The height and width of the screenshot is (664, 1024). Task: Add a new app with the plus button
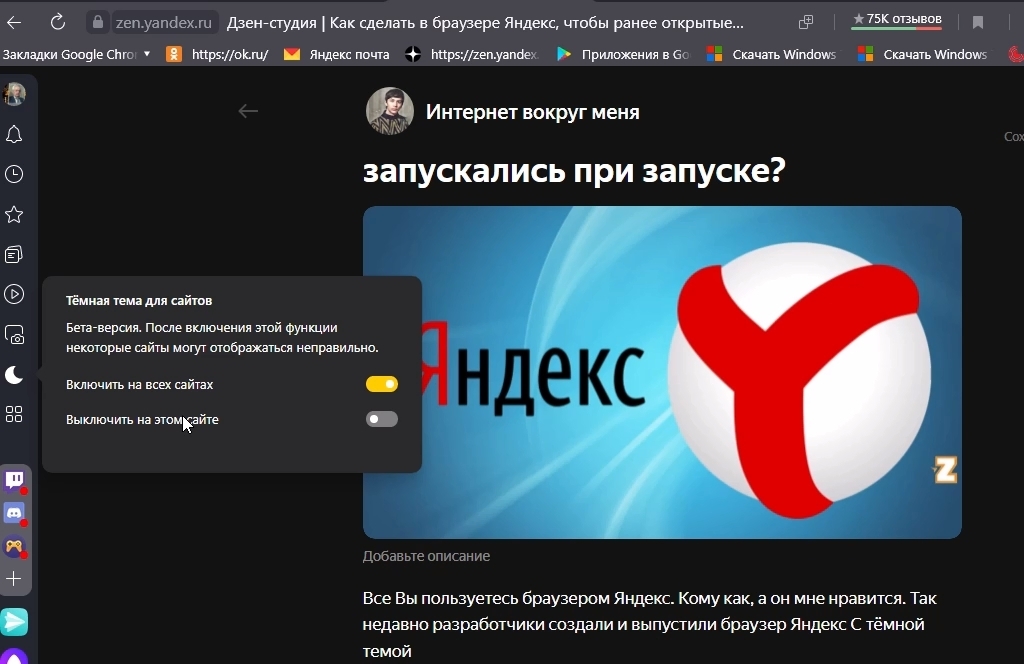(x=14, y=579)
